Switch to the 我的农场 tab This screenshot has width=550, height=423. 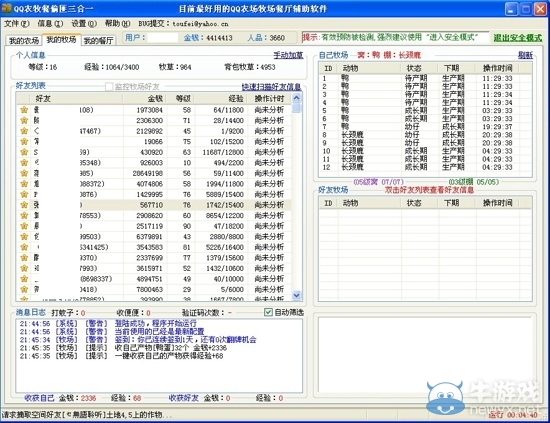[24, 40]
